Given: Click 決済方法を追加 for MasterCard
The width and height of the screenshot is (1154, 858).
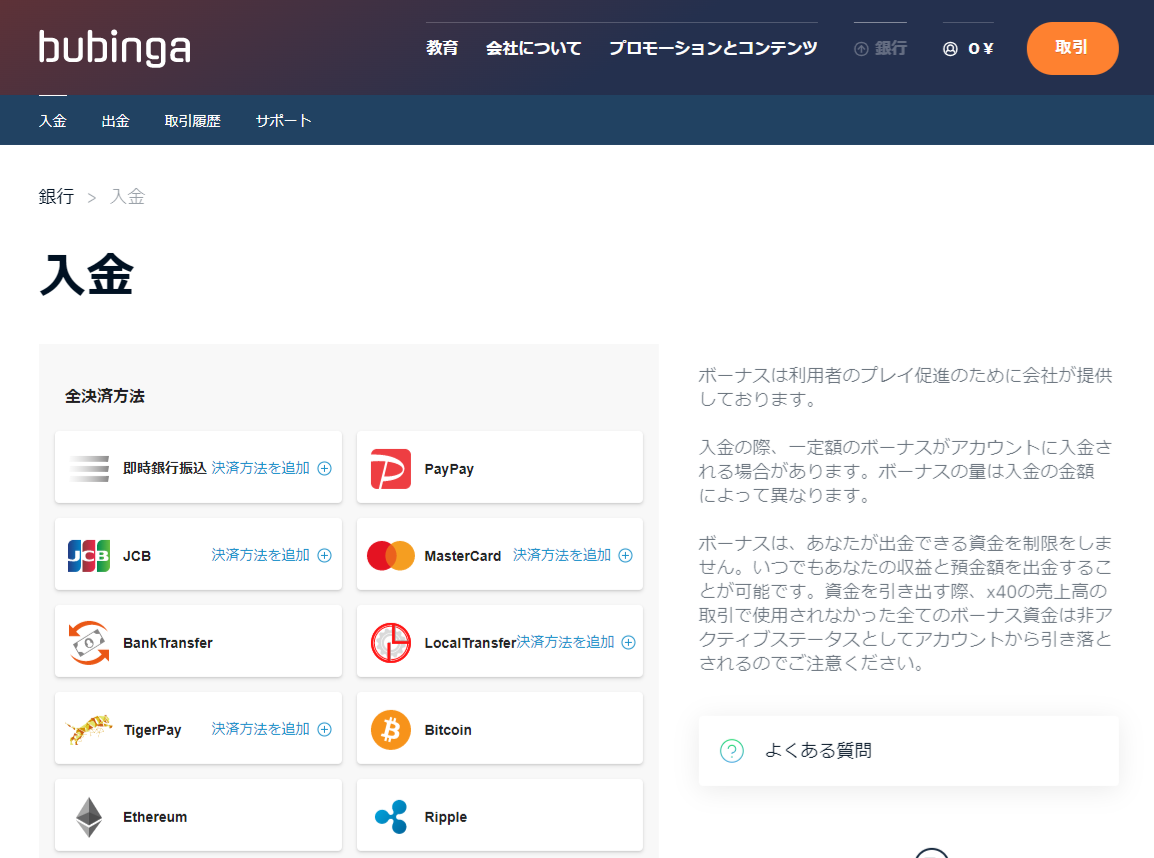Looking at the screenshot, I should (562, 555).
